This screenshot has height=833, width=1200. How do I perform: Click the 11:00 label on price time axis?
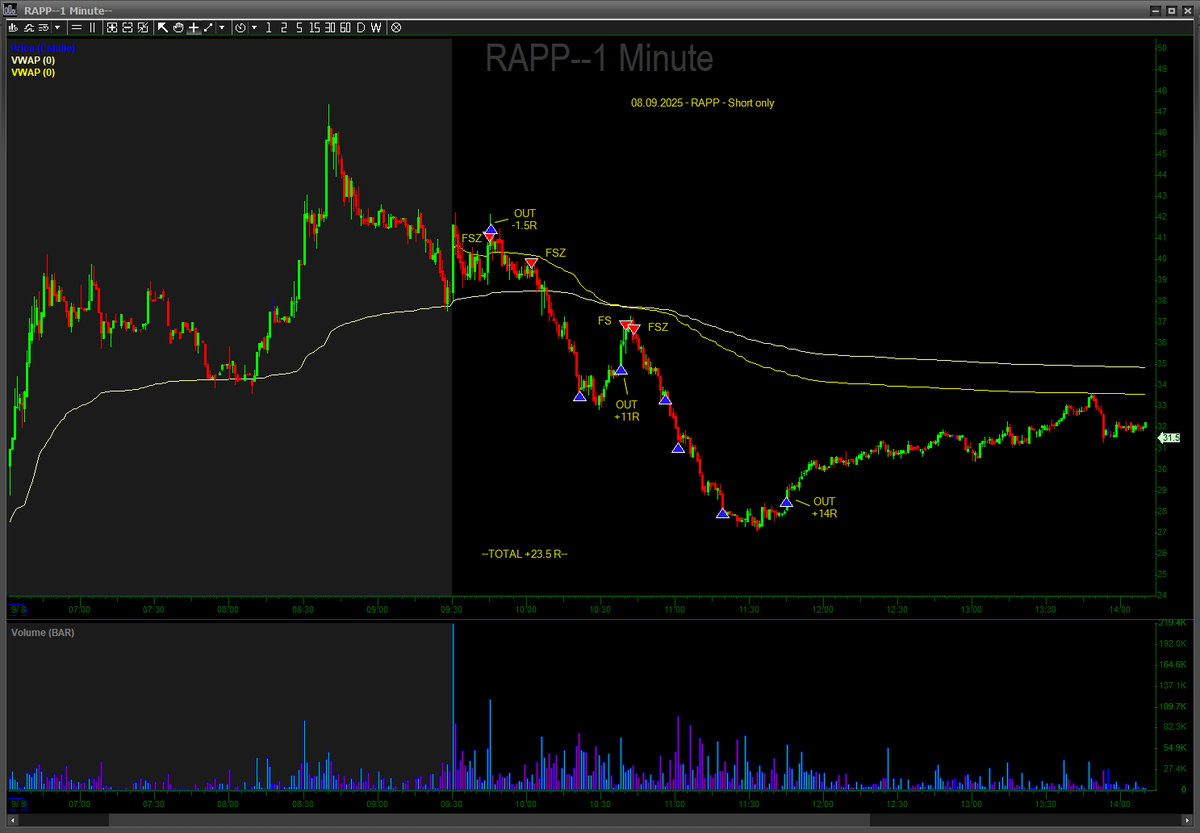[675, 608]
